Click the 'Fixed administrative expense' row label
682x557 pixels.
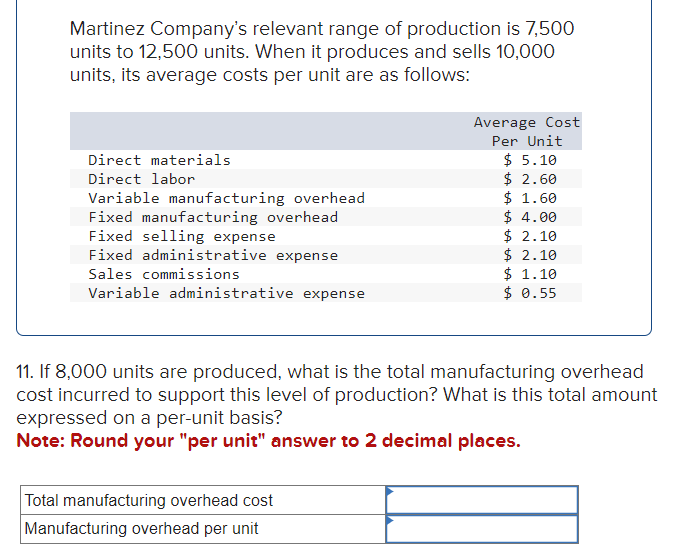click(213, 255)
